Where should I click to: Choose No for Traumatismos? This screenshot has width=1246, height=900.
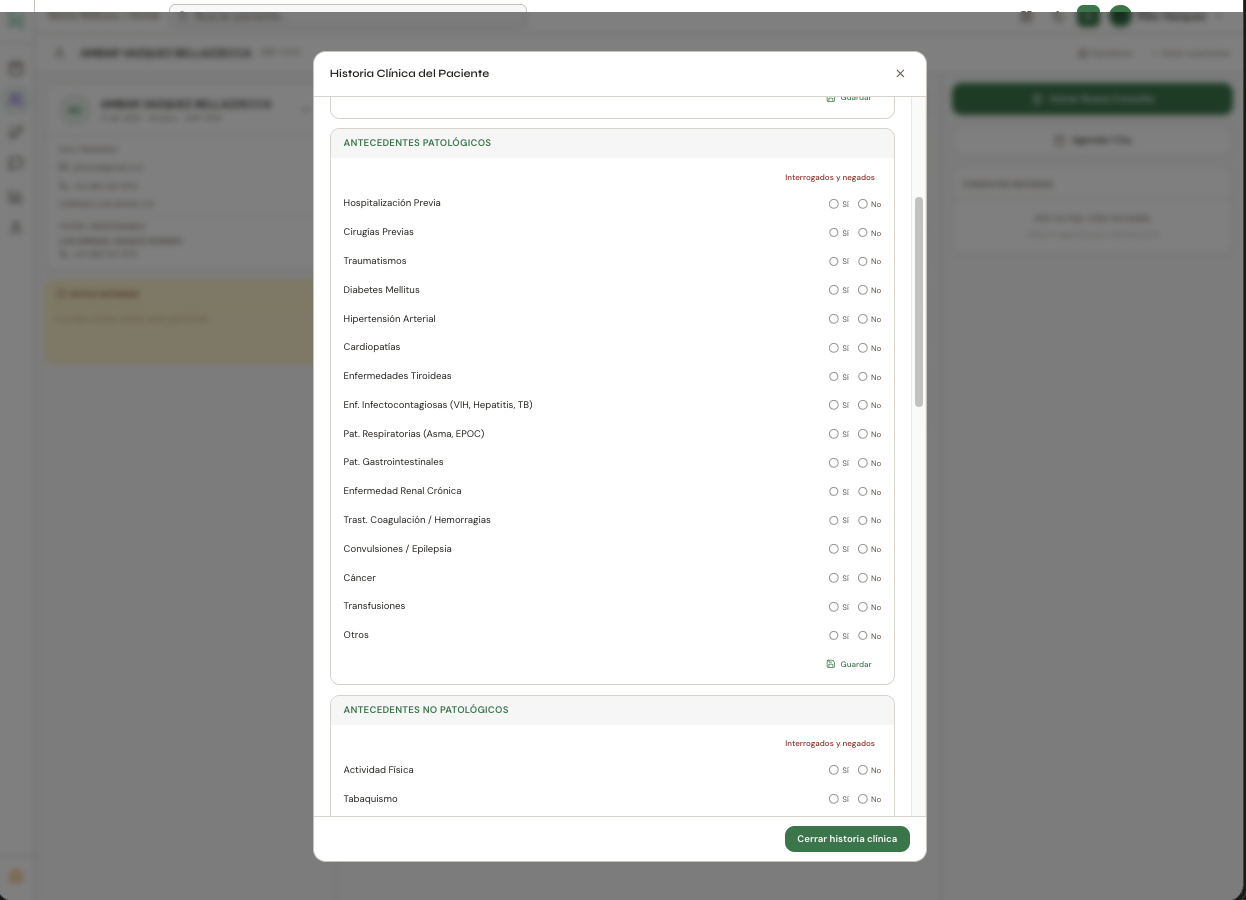862,261
